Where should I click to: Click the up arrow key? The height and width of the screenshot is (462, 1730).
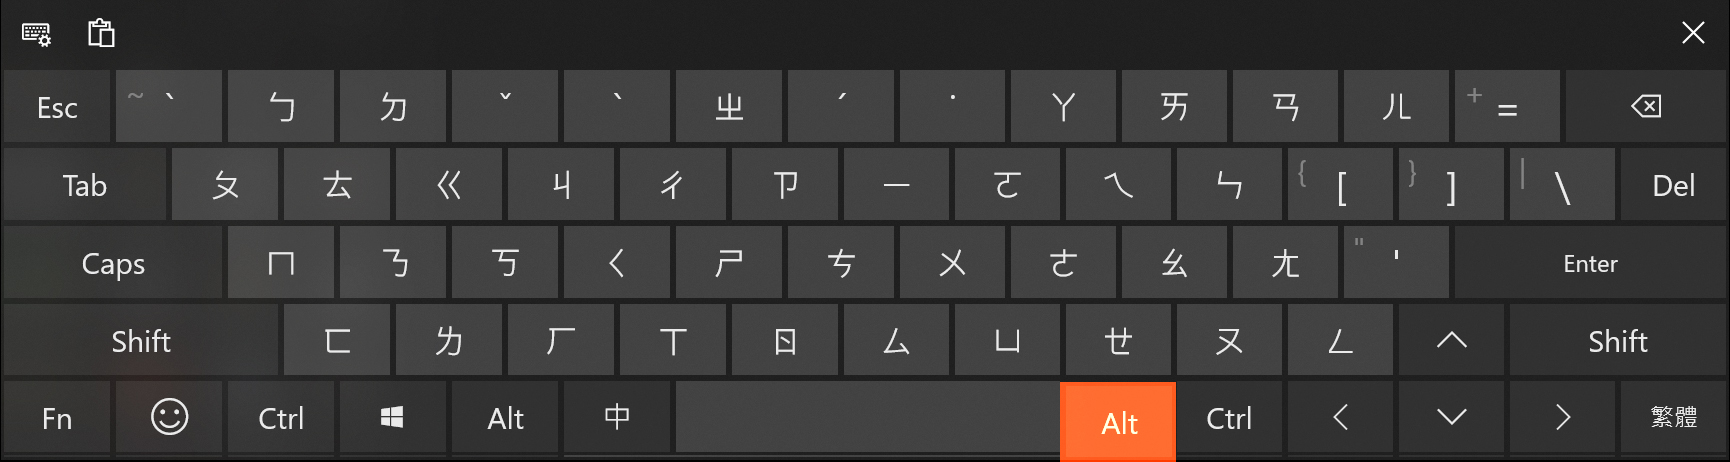pos(1451,341)
